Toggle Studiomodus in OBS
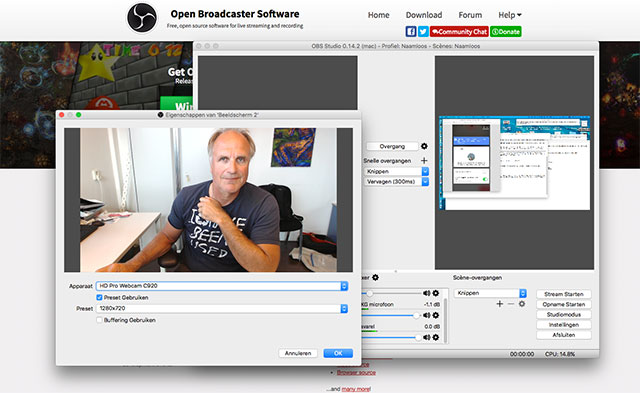Screen dimensions: 640x393 (564, 315)
